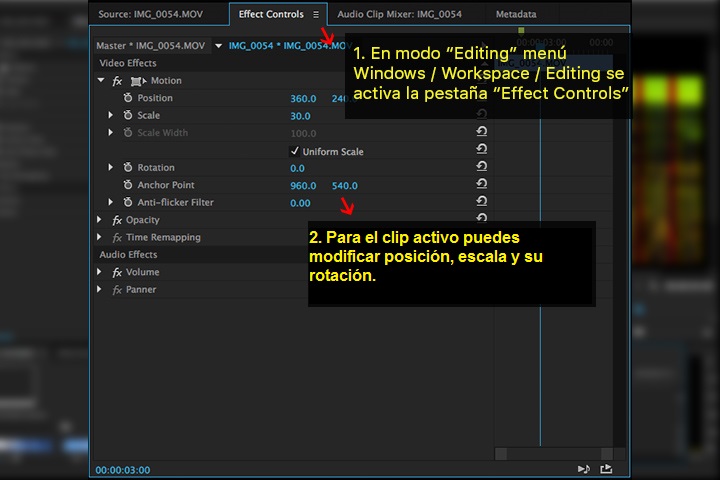Expand the Scale property

click(x=110, y=115)
